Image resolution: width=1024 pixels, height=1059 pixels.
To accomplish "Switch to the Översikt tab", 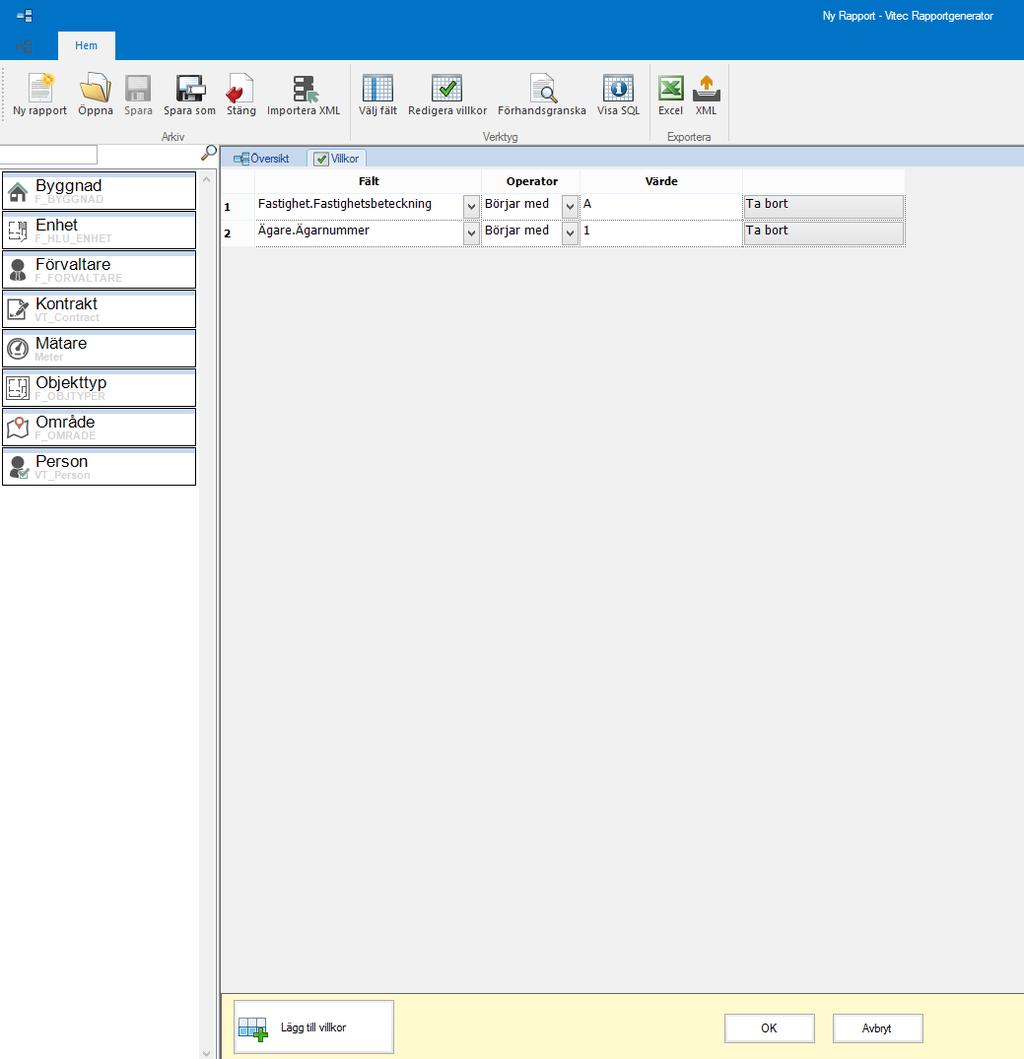I will 261,159.
